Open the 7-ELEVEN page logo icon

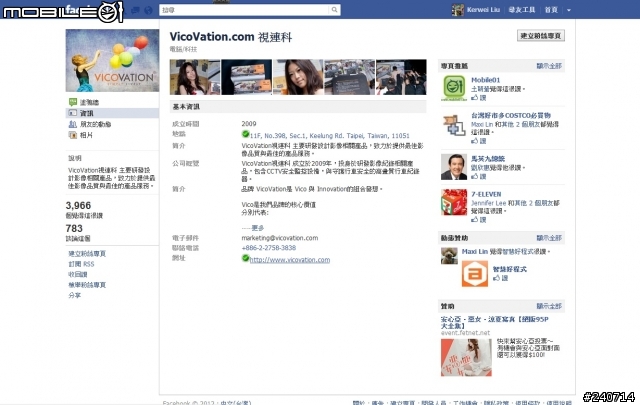tap(454, 202)
